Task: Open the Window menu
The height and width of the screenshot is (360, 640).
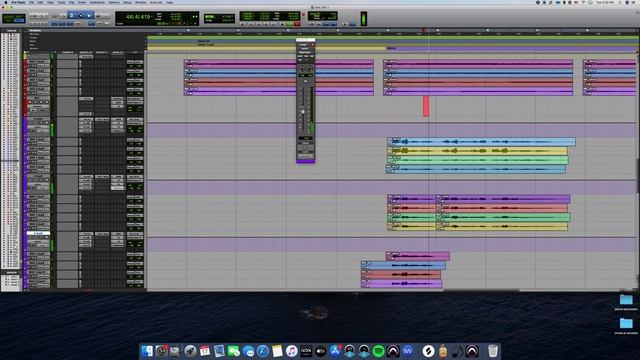Action: tap(140, 2)
